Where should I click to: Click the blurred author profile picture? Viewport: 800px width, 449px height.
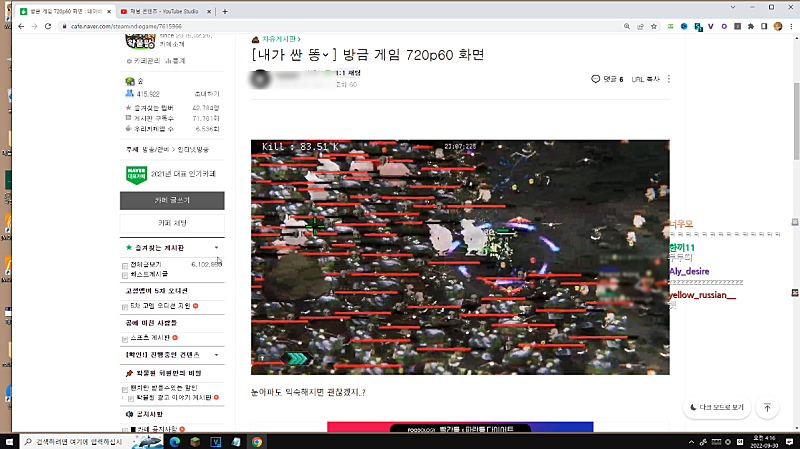point(260,79)
